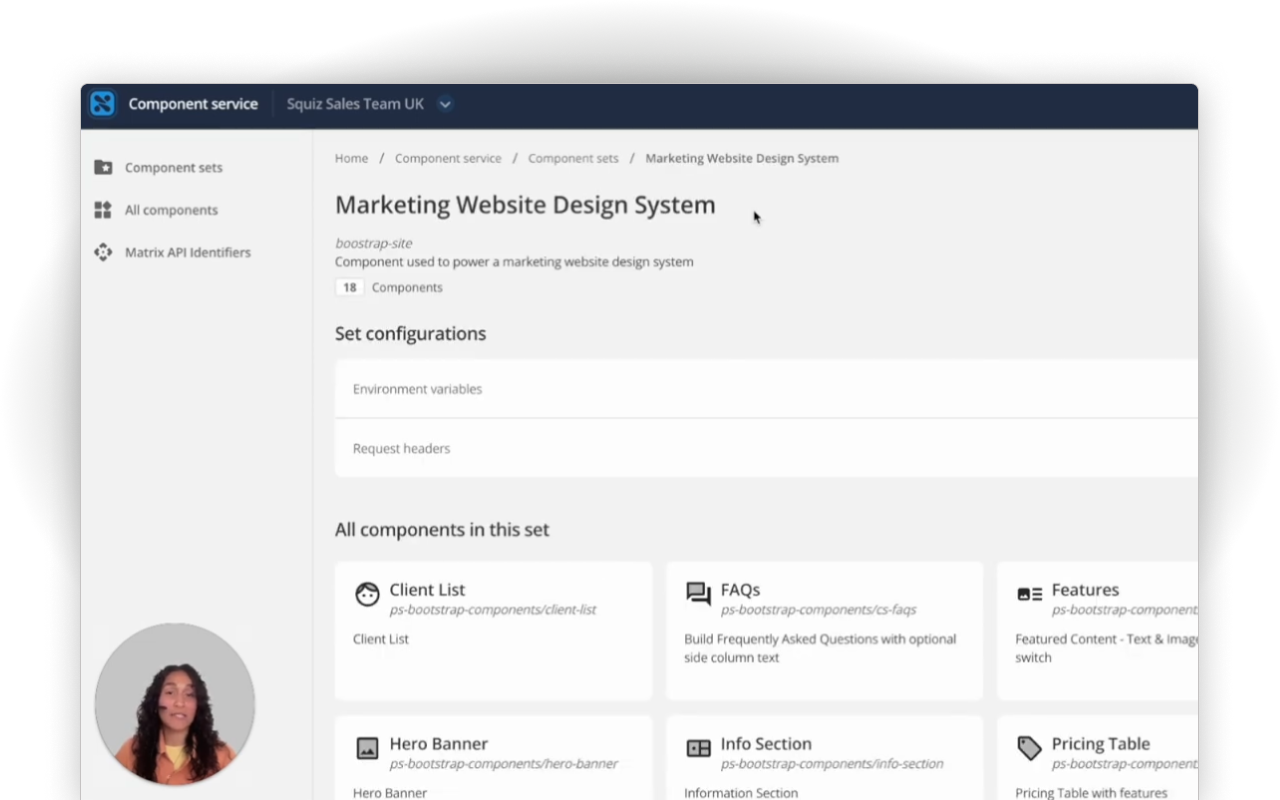Select the Info Section card icon
The height and width of the screenshot is (800, 1280).
(697, 746)
